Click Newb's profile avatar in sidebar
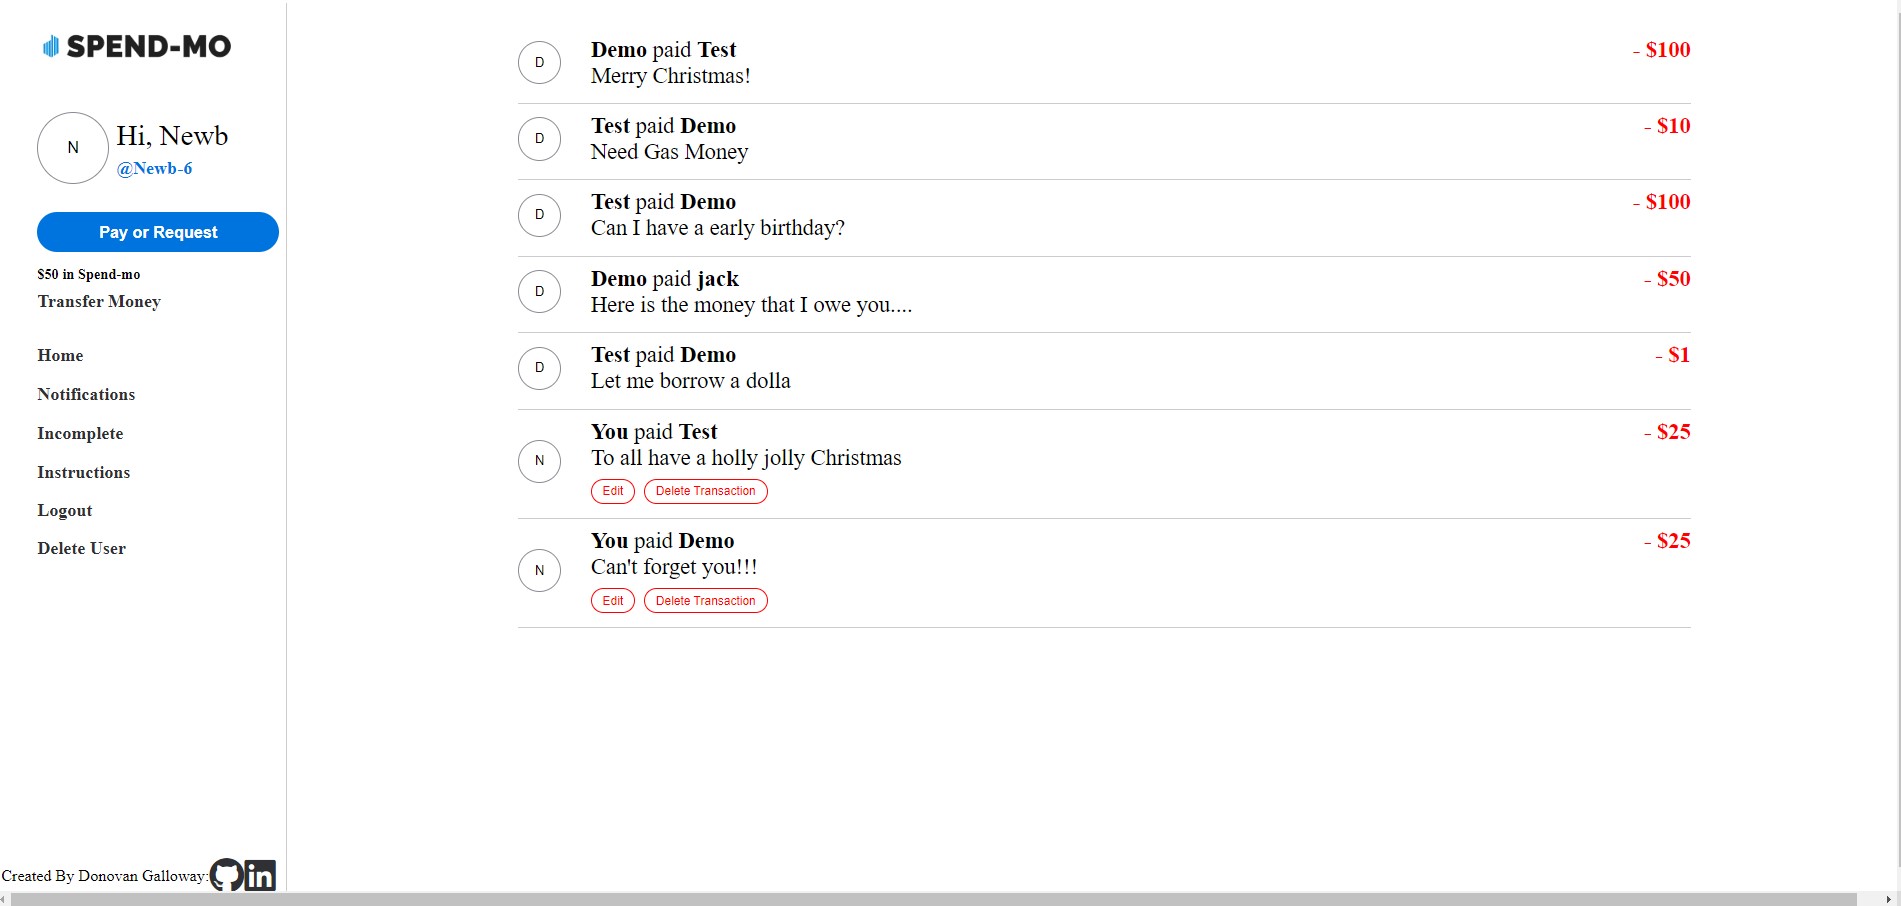 (x=73, y=148)
